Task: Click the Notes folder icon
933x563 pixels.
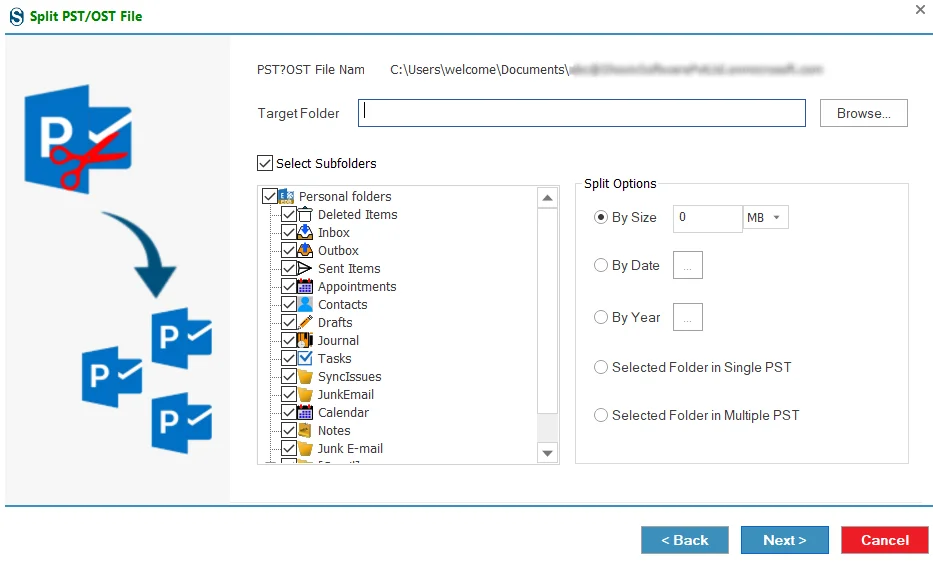Action: [x=305, y=430]
